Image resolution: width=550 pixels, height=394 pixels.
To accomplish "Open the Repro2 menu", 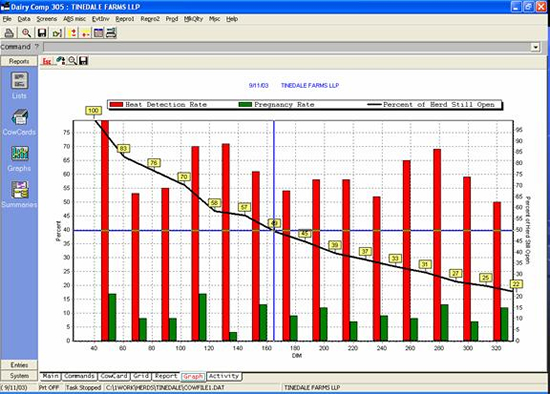I will pyautogui.click(x=150, y=19).
